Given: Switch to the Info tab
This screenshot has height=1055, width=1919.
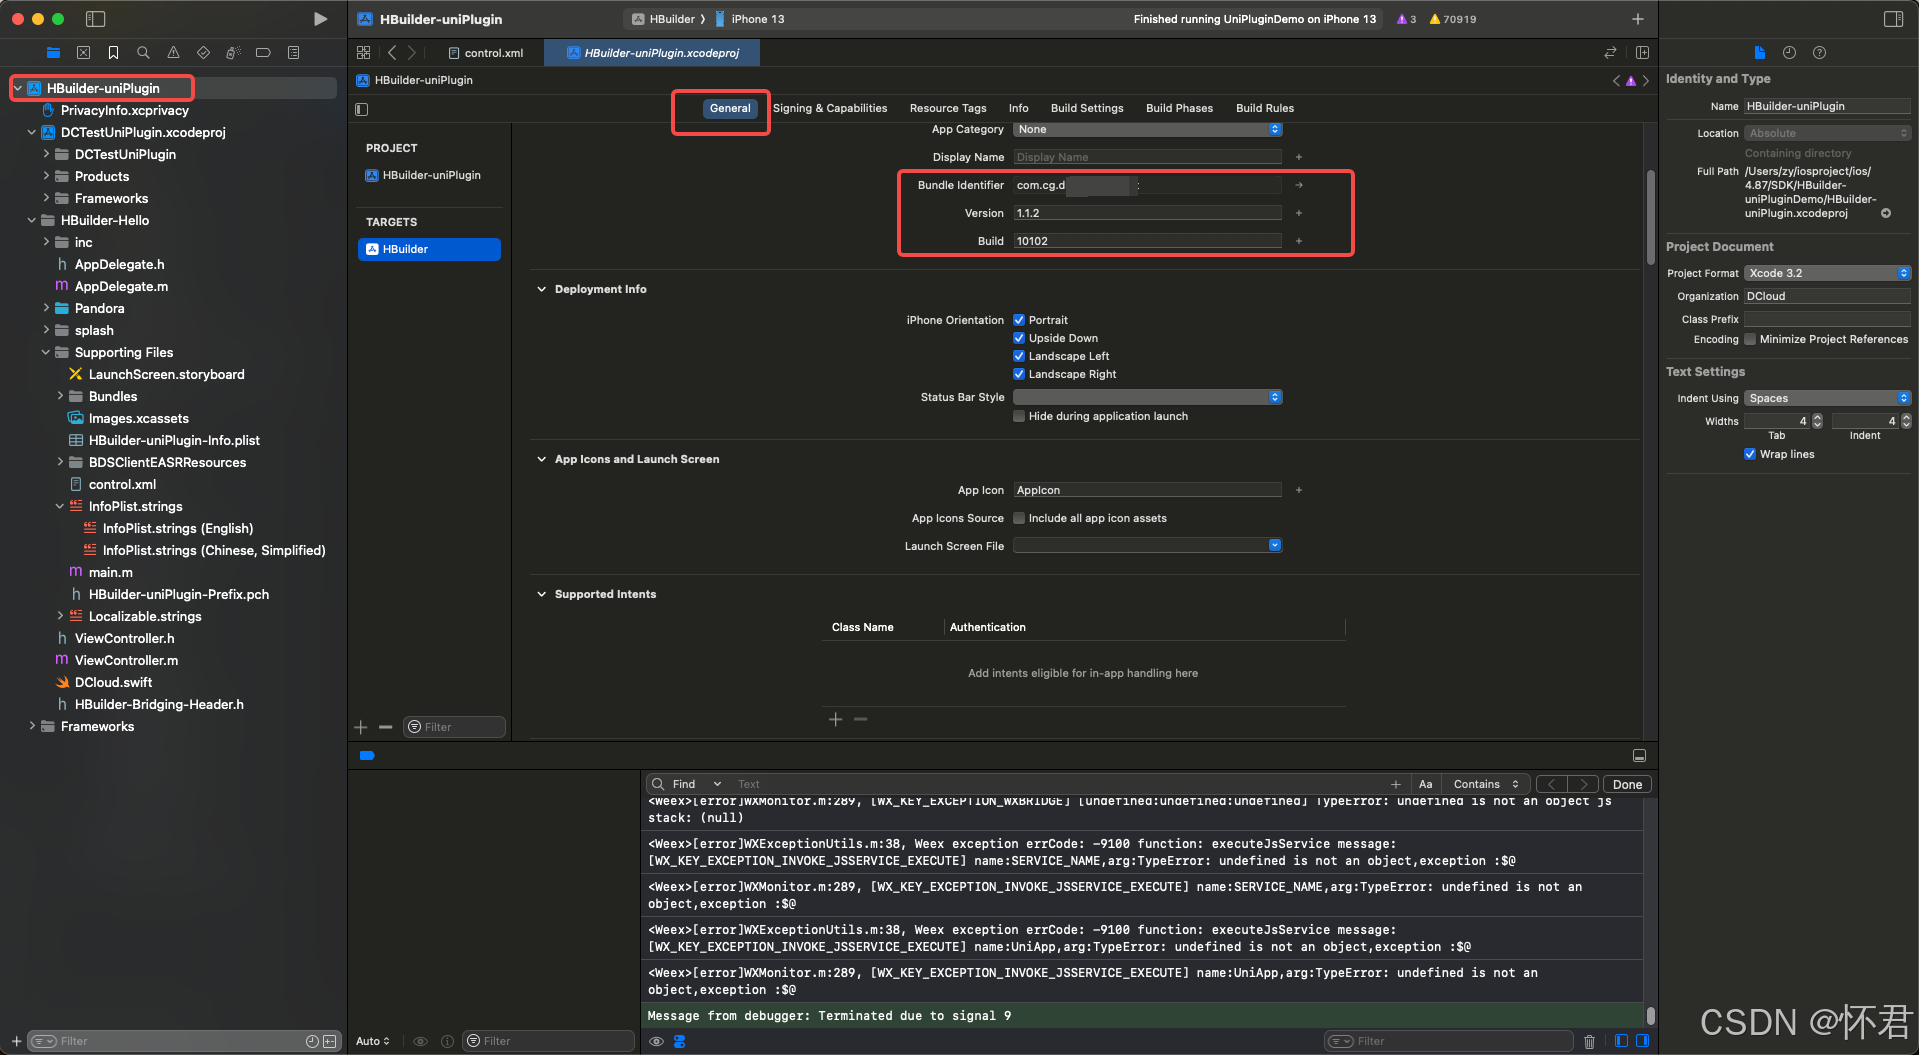Looking at the screenshot, I should point(1018,108).
